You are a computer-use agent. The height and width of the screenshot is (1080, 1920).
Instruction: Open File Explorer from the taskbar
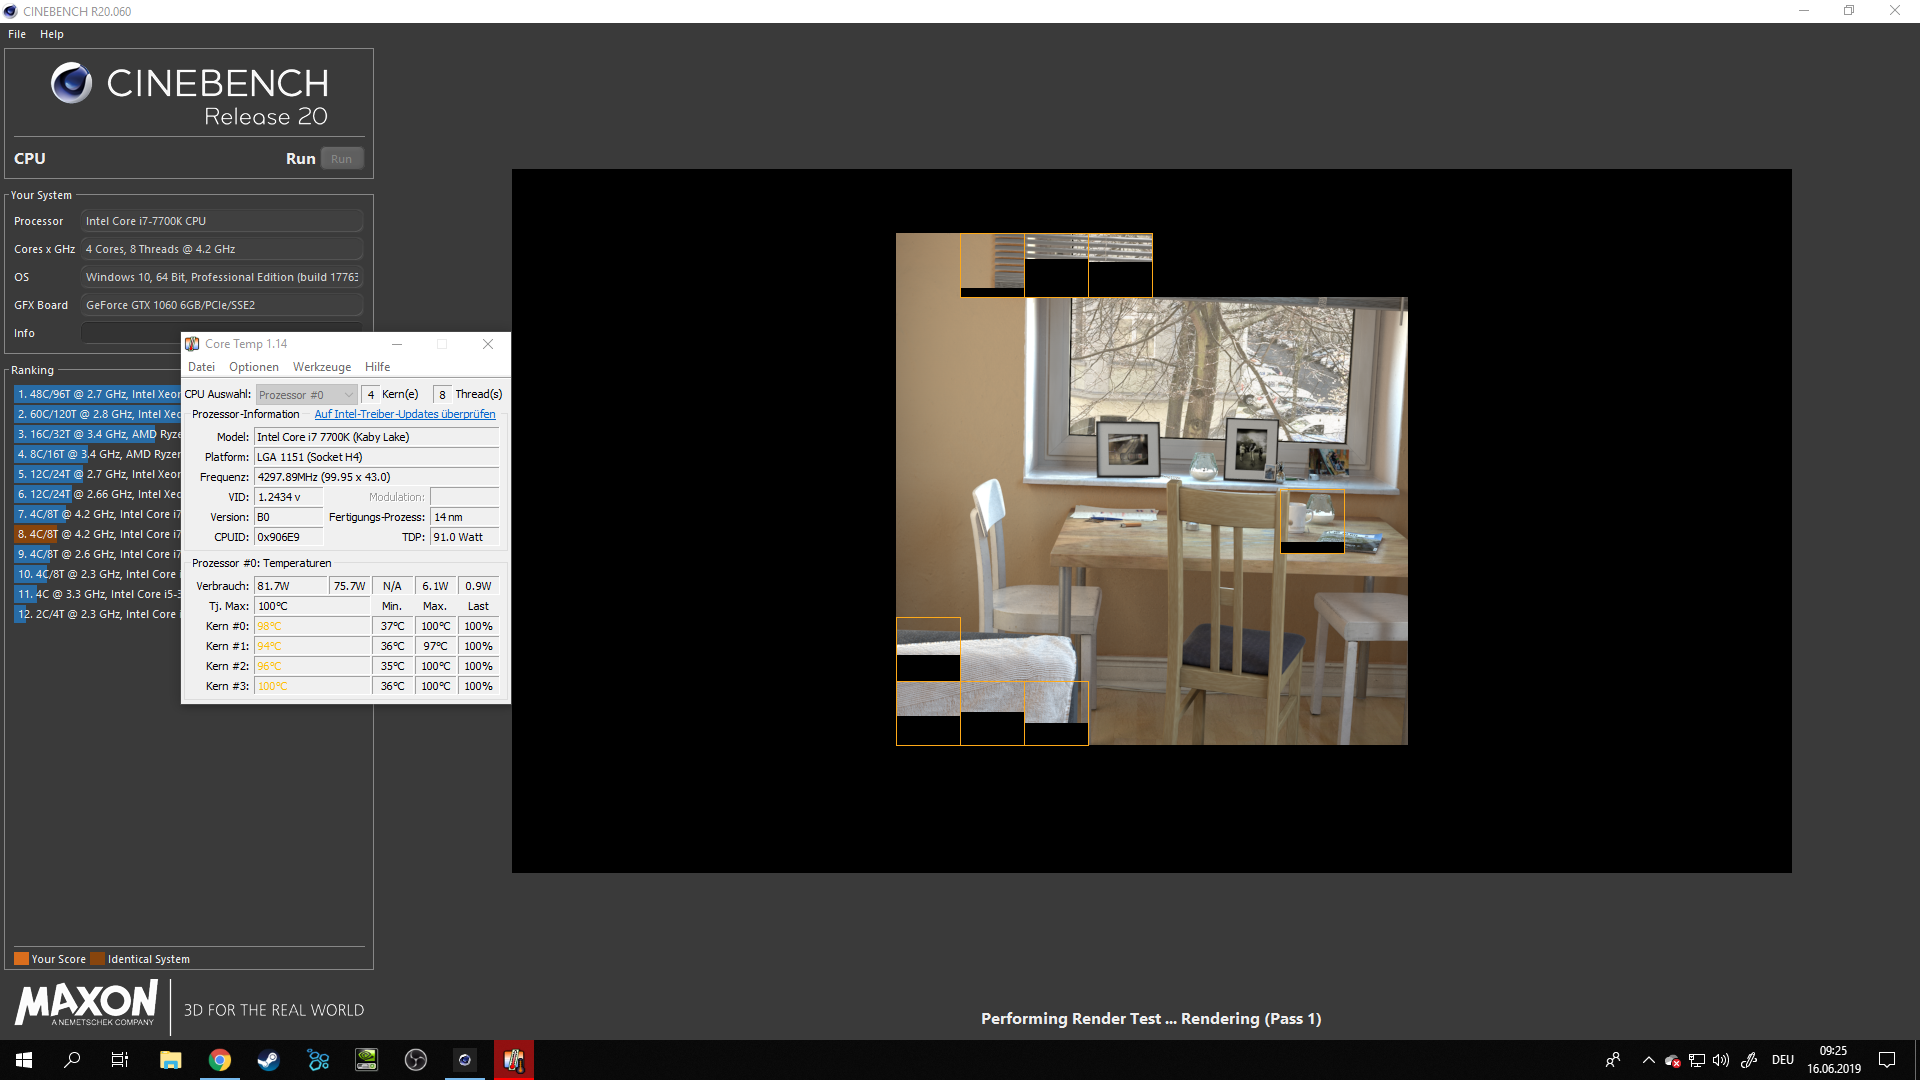click(x=170, y=1060)
